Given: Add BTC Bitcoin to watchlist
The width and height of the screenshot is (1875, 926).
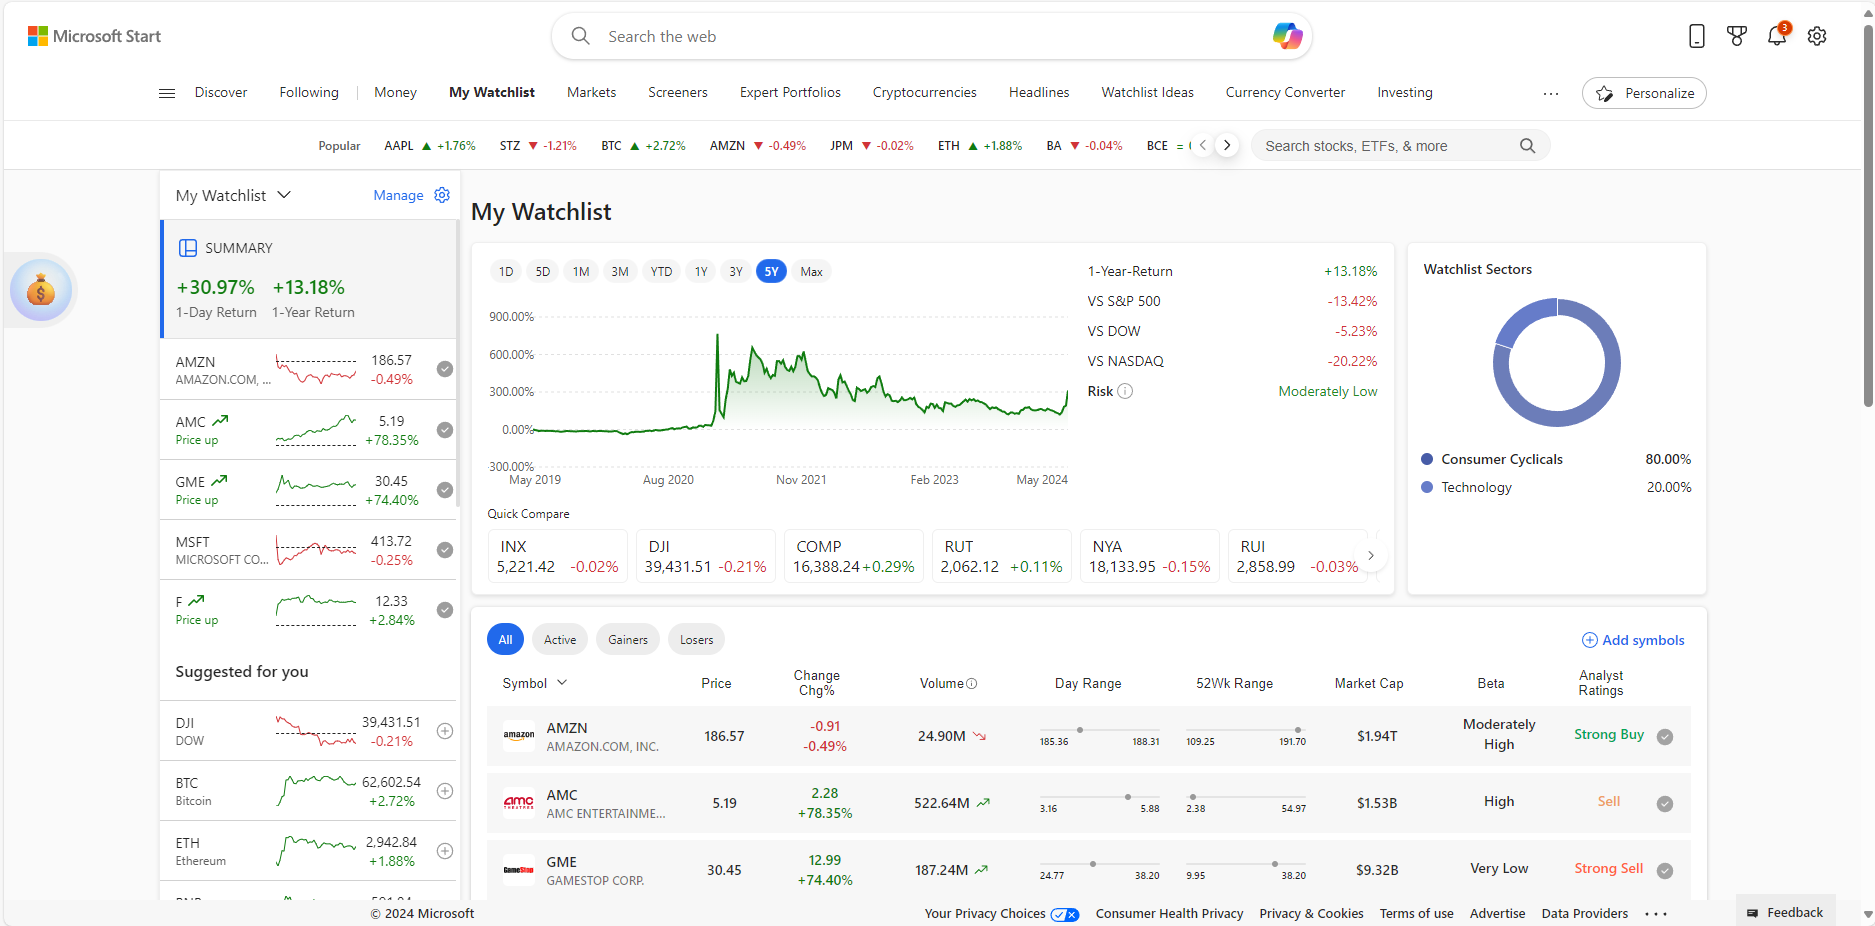Looking at the screenshot, I should [445, 791].
